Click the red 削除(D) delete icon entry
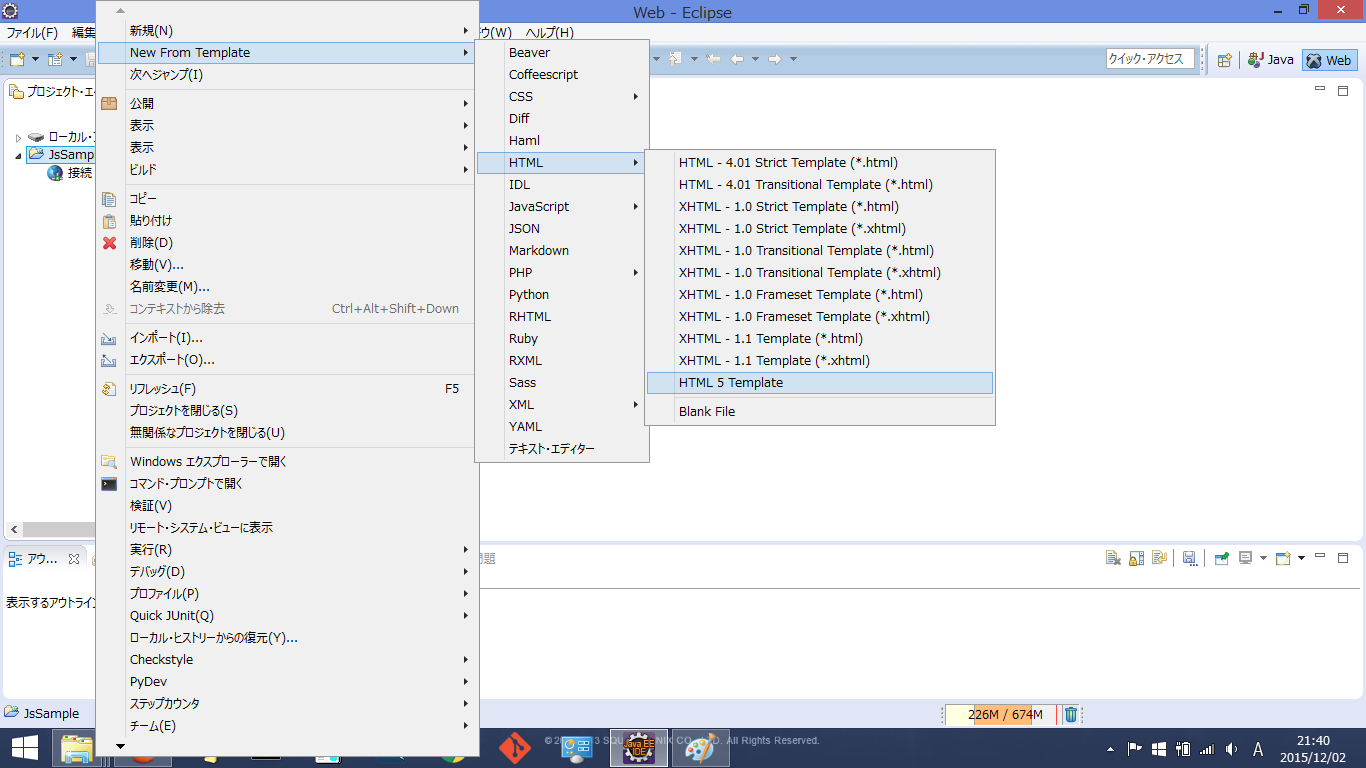The width and height of the screenshot is (1366, 768). pyautogui.click(x=287, y=242)
